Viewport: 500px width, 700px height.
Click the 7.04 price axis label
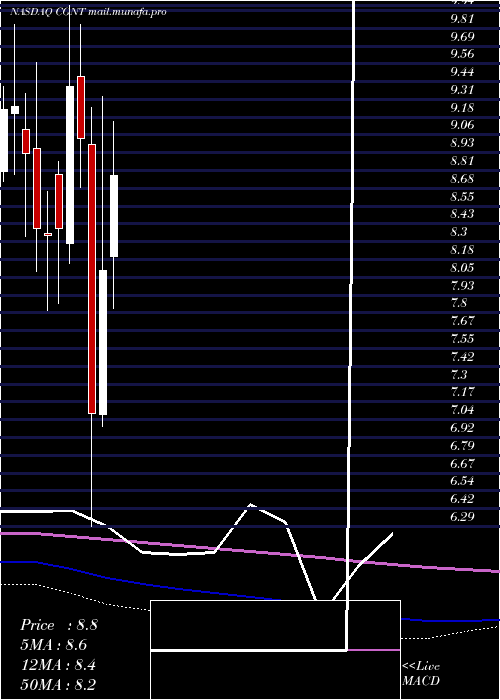(x=462, y=409)
